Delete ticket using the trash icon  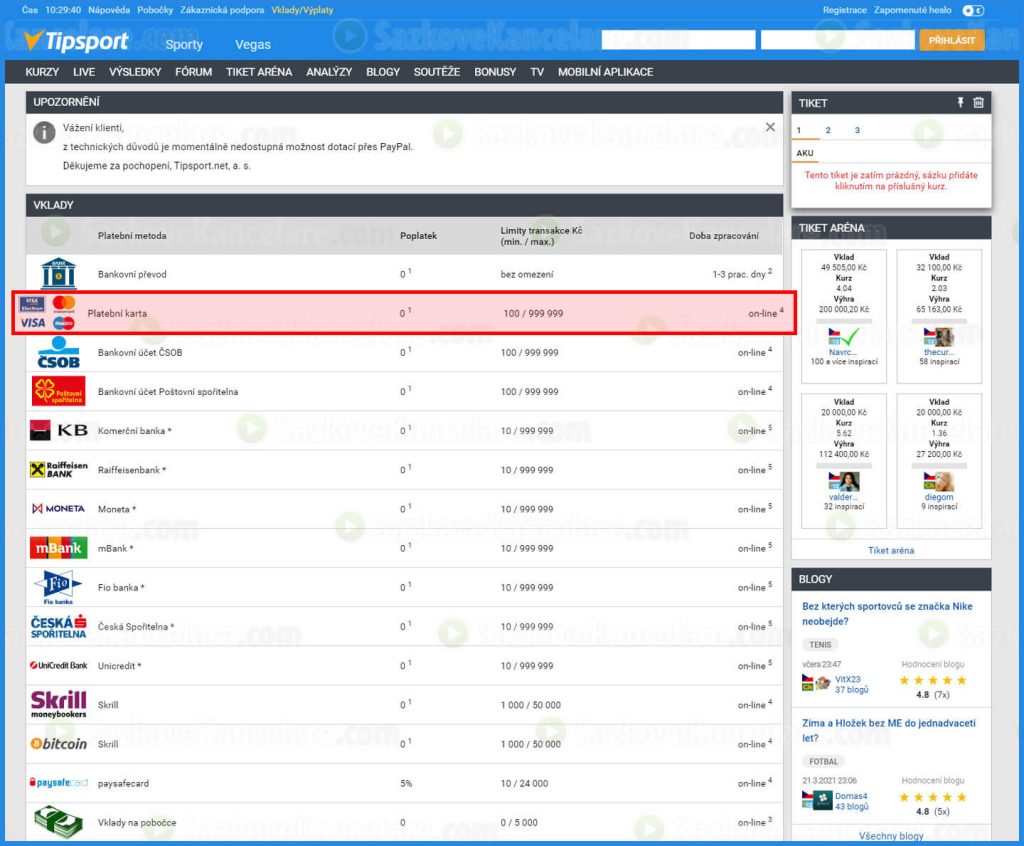pyautogui.click(x=978, y=103)
